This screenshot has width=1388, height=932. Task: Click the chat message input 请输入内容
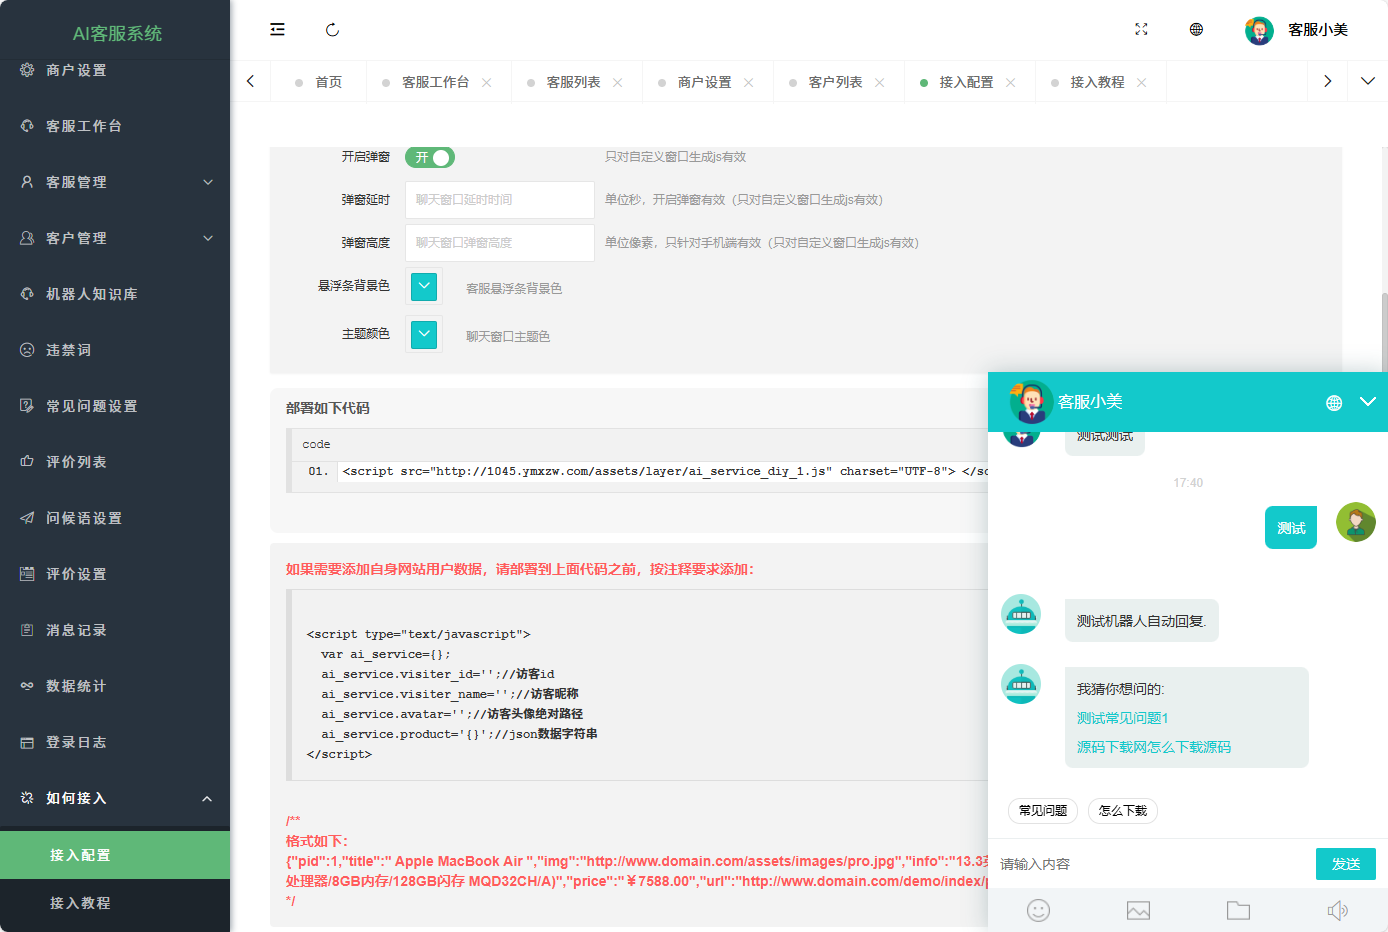pos(1152,864)
